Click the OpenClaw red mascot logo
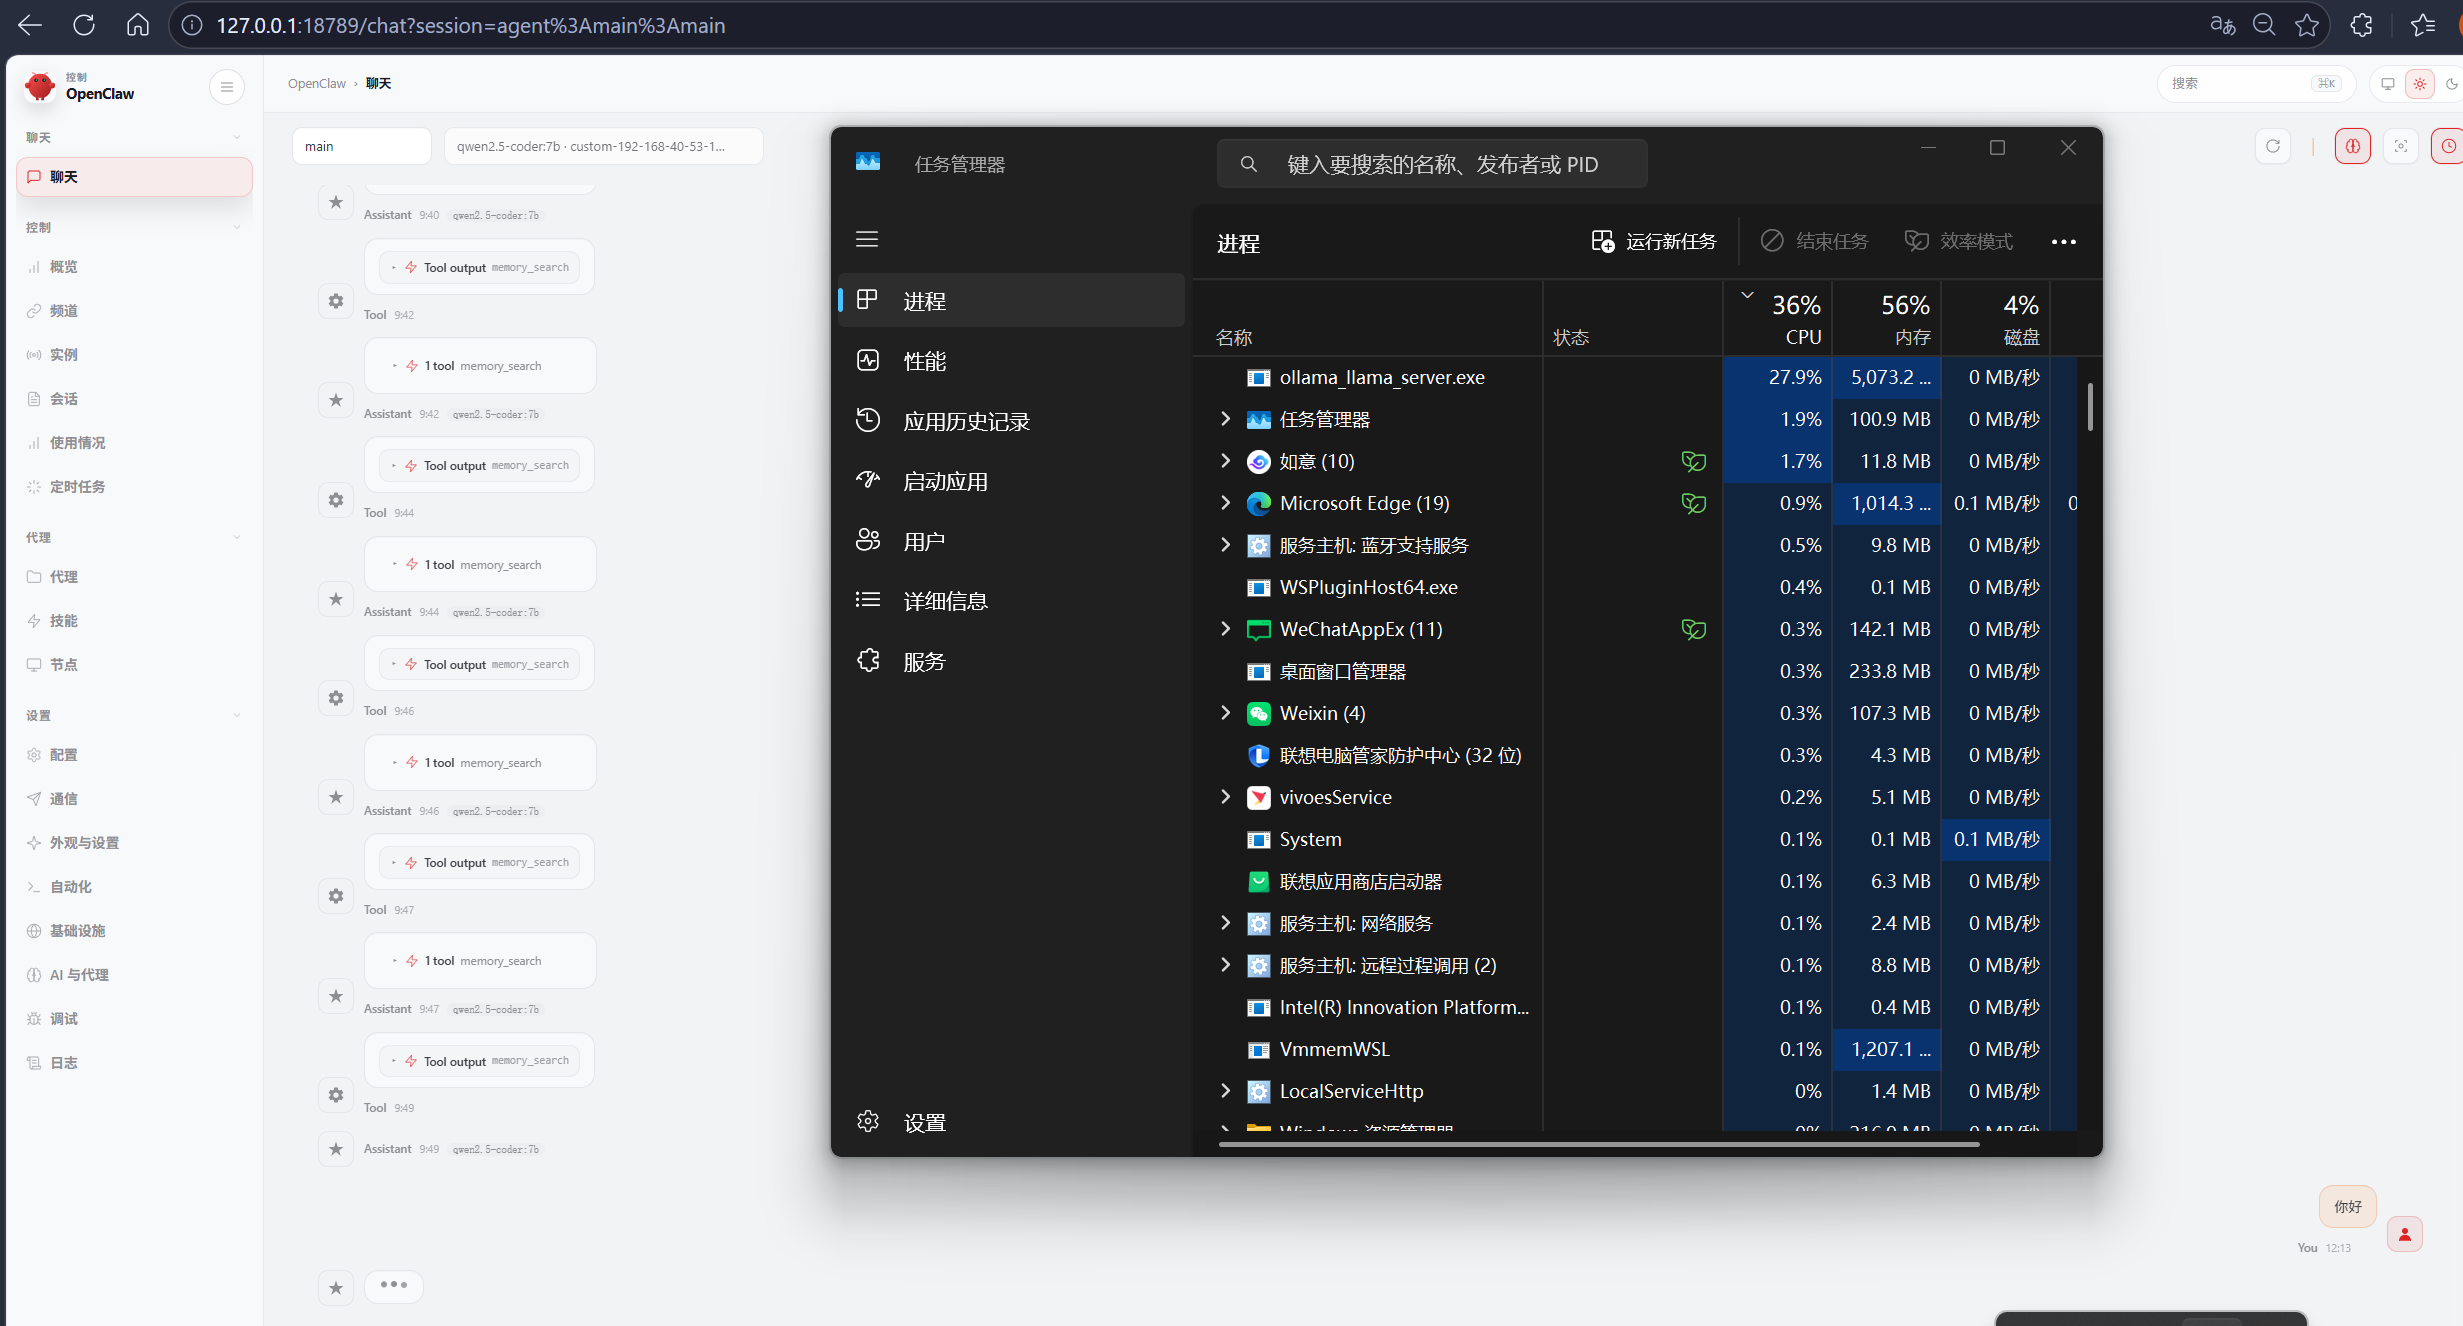Viewport: 2463px width, 1326px height. click(40, 87)
